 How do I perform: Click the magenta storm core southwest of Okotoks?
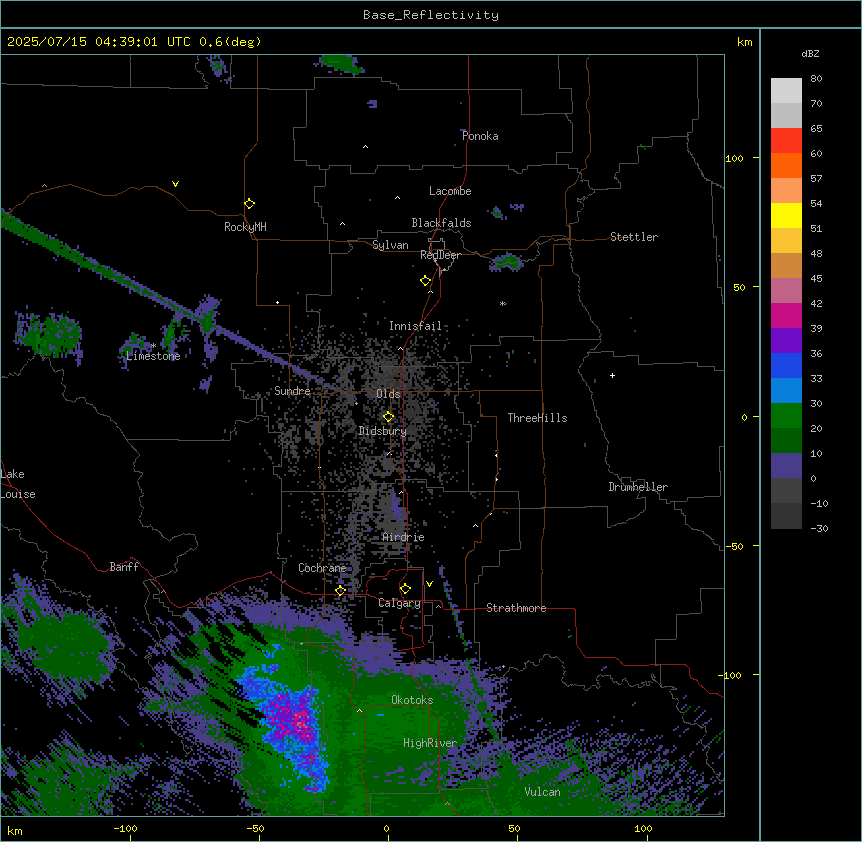(x=300, y=717)
